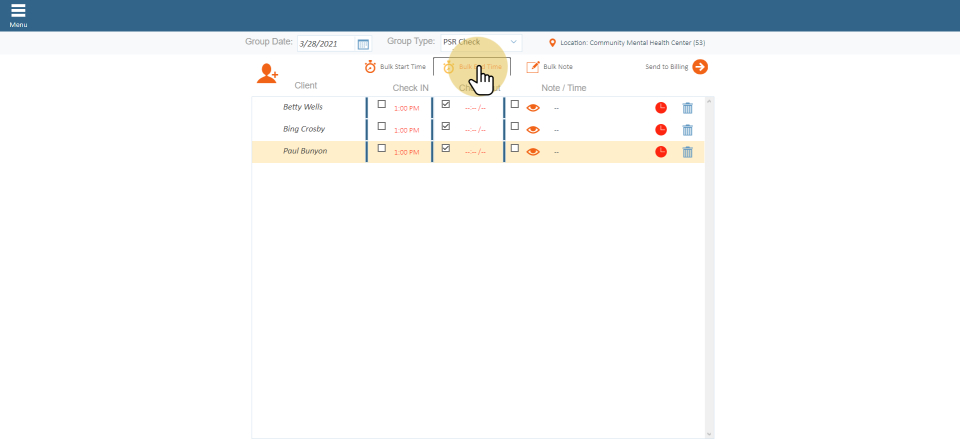
Task: Click the red clock icon for Betty Wells
Action: [x=661, y=107]
